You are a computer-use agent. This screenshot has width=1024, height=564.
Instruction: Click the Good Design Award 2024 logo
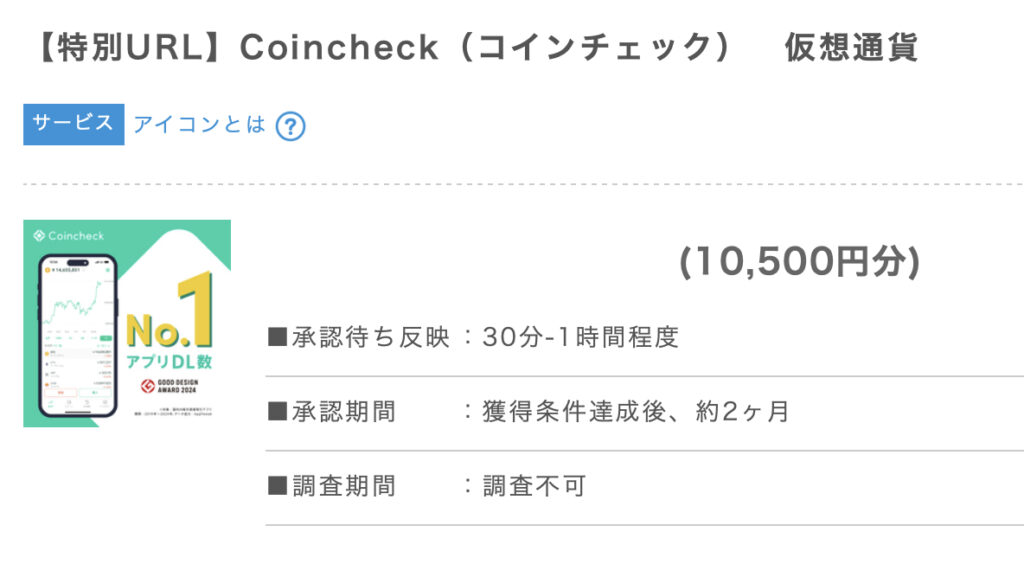tap(169, 386)
